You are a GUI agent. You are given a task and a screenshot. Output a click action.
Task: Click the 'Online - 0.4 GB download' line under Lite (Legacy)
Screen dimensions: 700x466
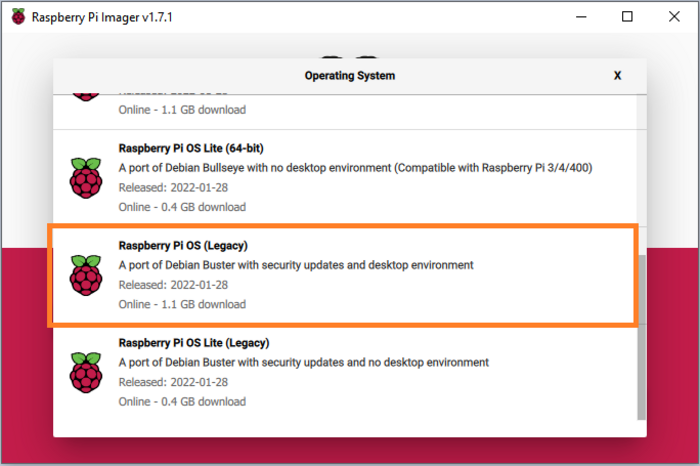pyautogui.click(x=182, y=402)
